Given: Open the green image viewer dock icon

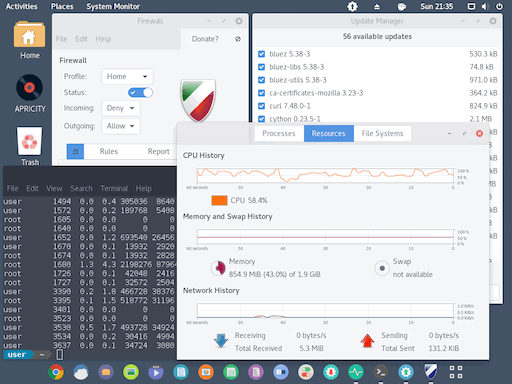Looking at the screenshot, I should point(131,372).
